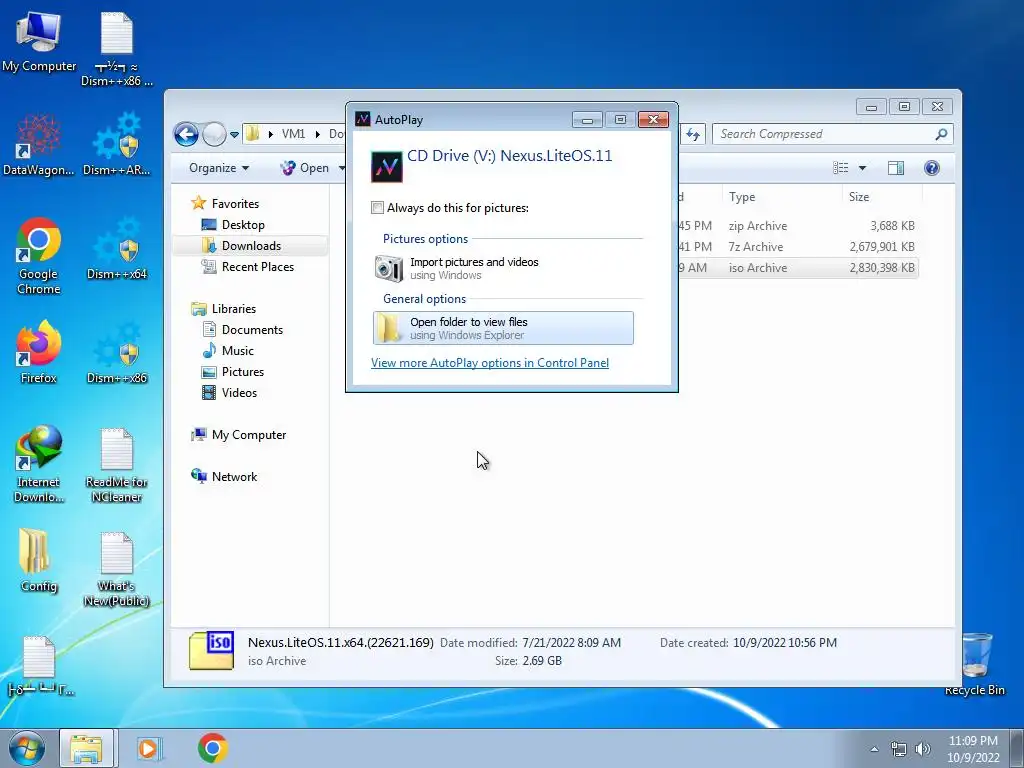The height and width of the screenshot is (768, 1024).
Task: Click the Windows Start orb
Action: (26, 748)
